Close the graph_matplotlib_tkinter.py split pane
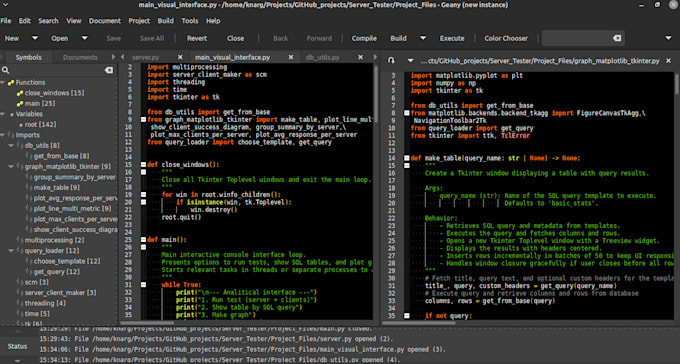680x364 pixels. (x=669, y=61)
